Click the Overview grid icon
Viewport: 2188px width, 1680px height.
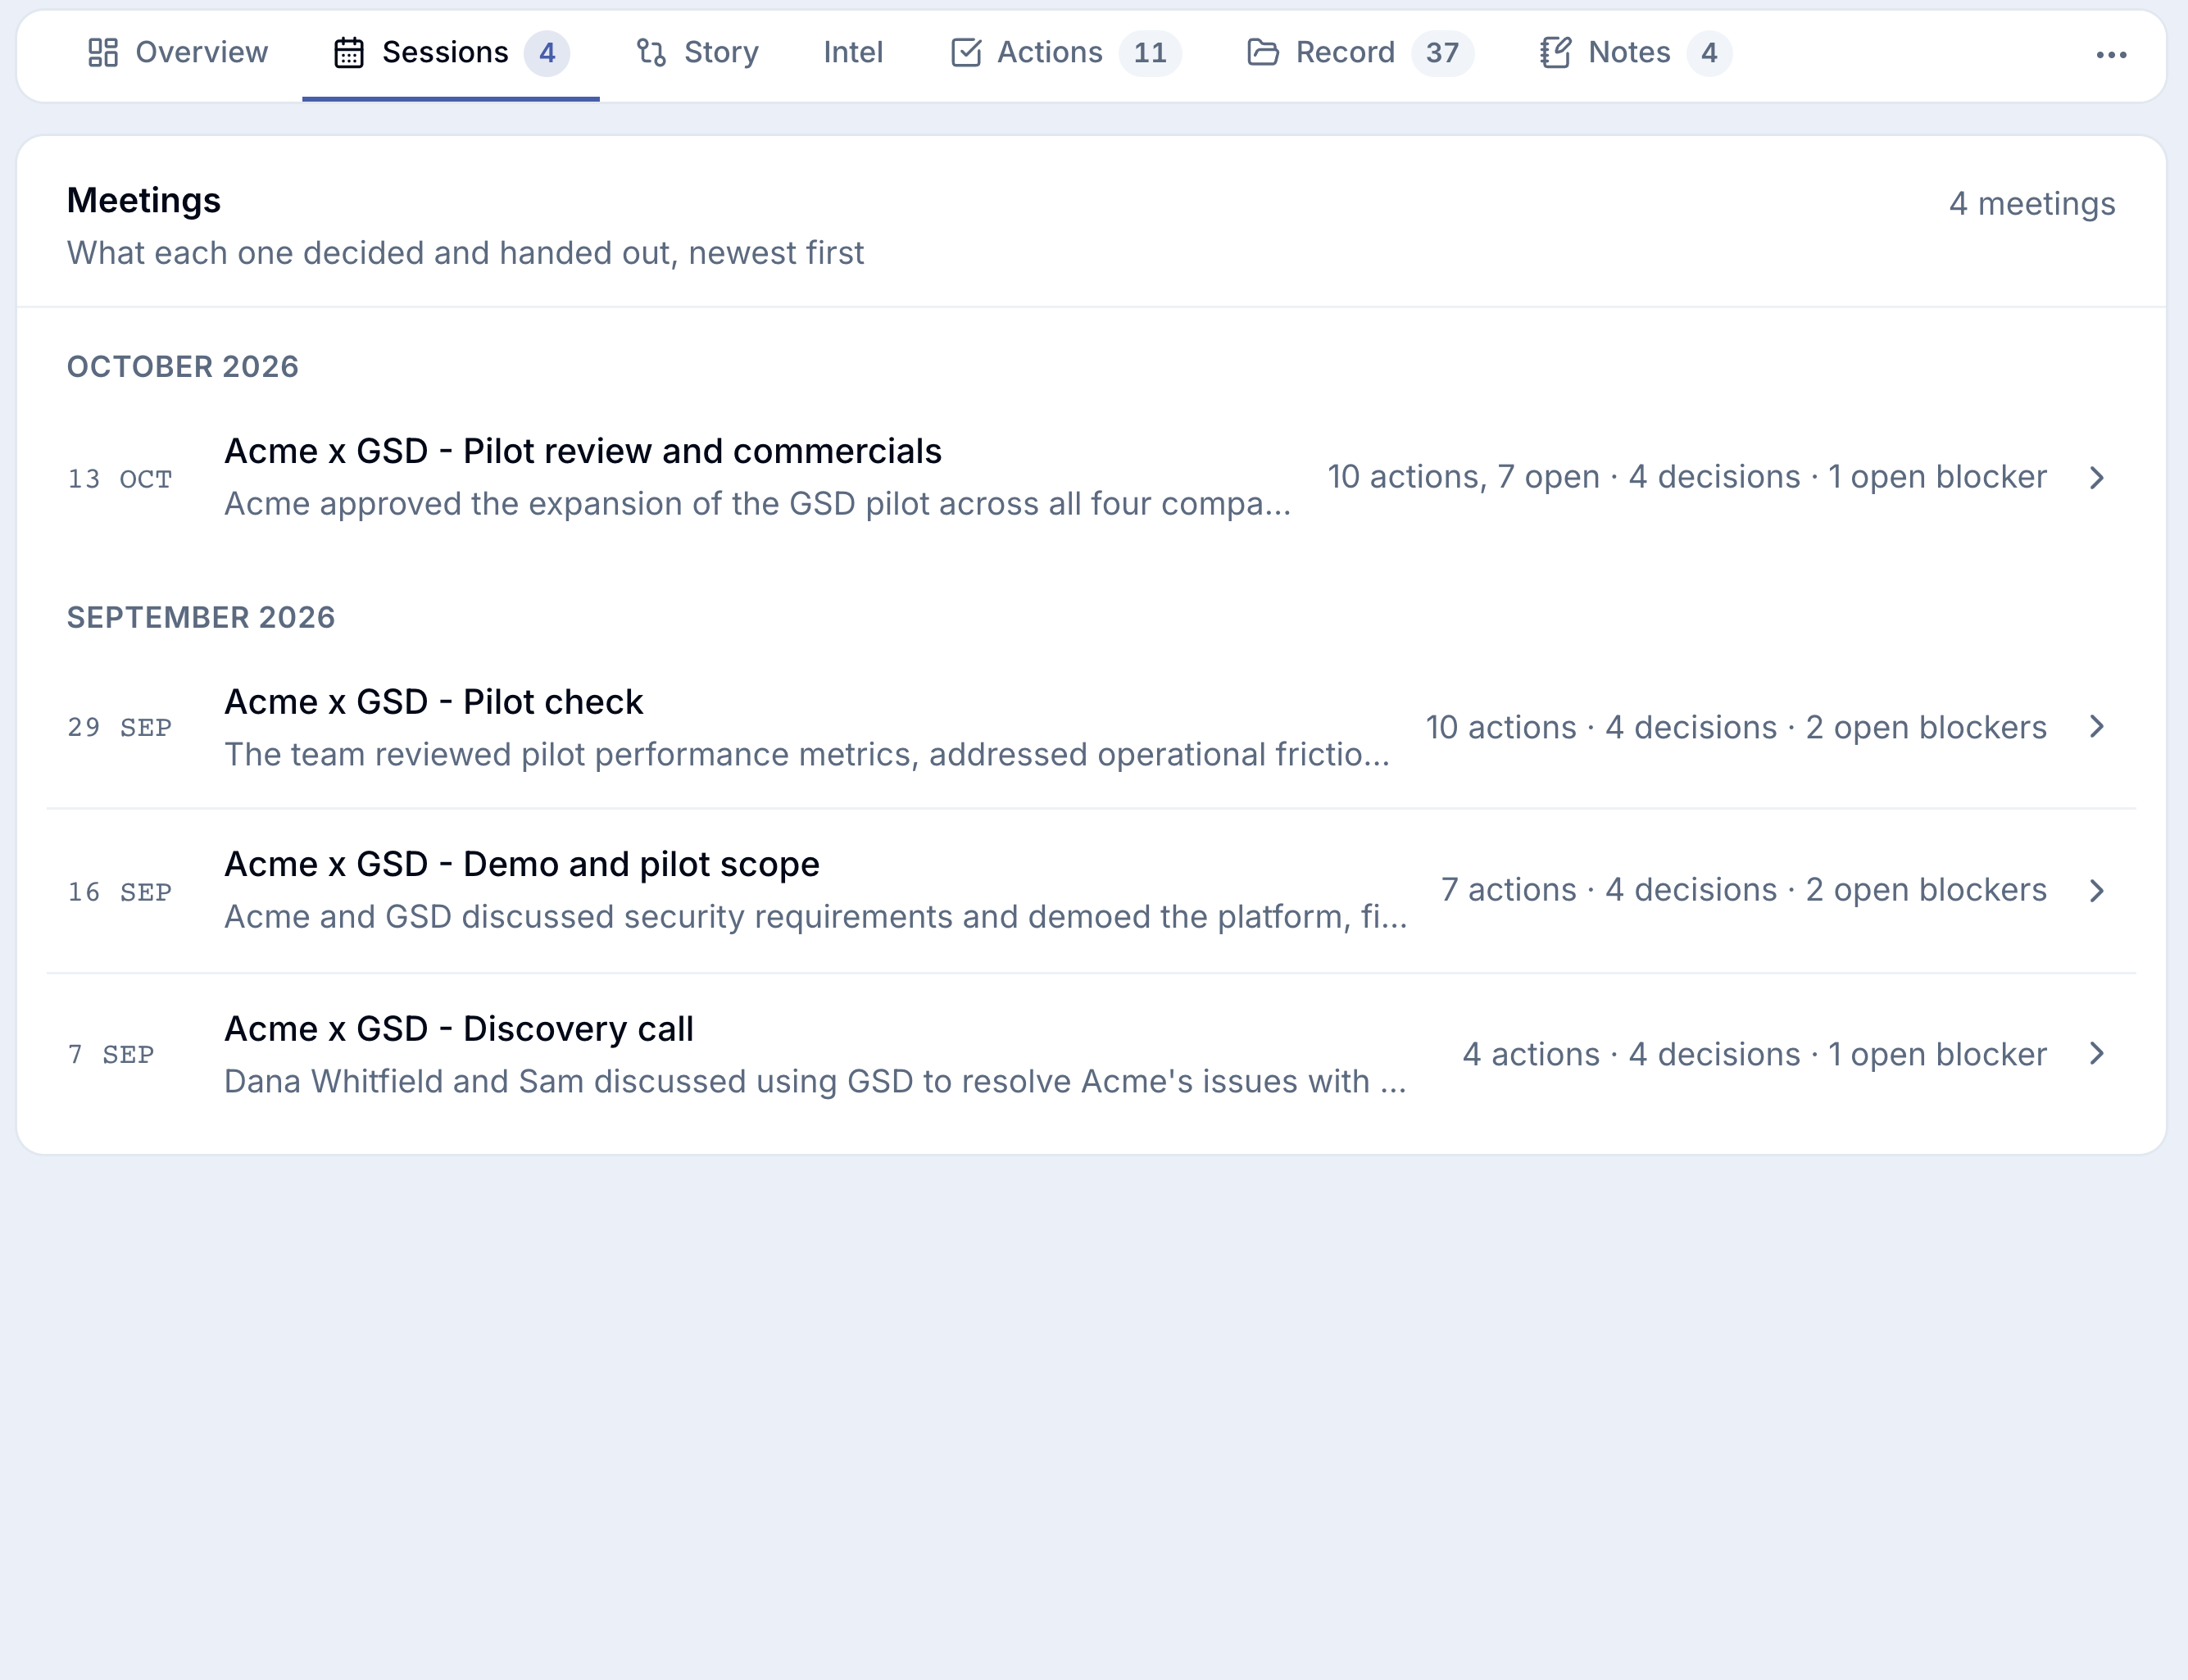(103, 53)
